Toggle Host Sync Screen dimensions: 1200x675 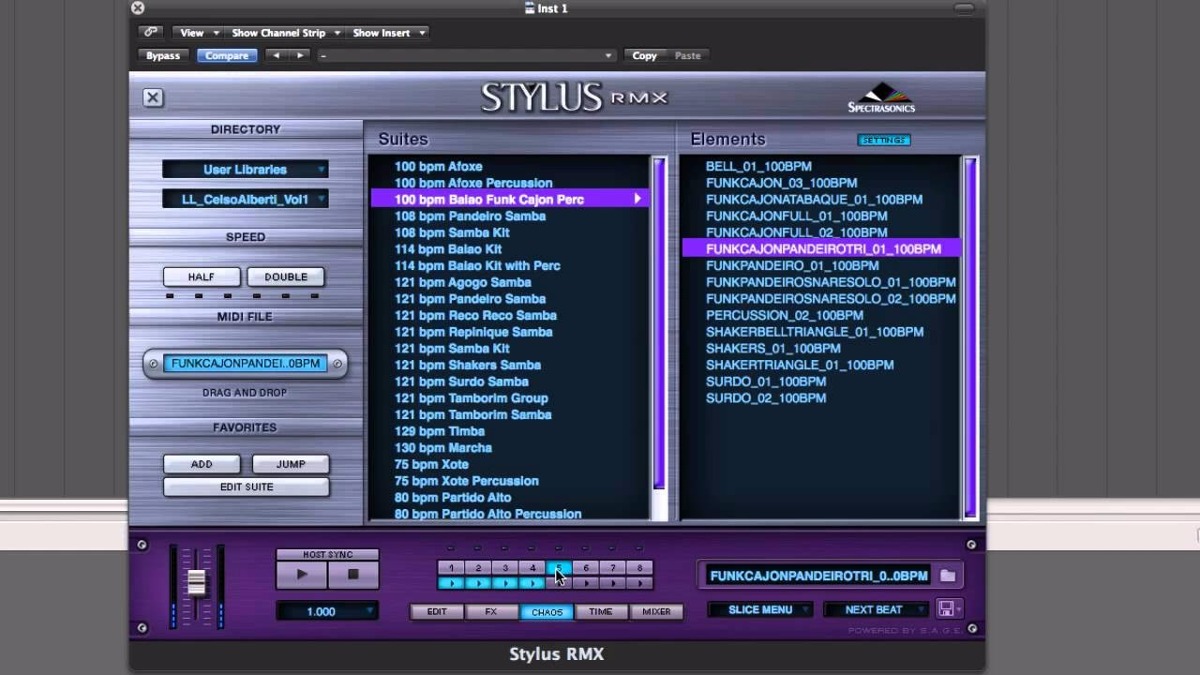(x=327, y=554)
